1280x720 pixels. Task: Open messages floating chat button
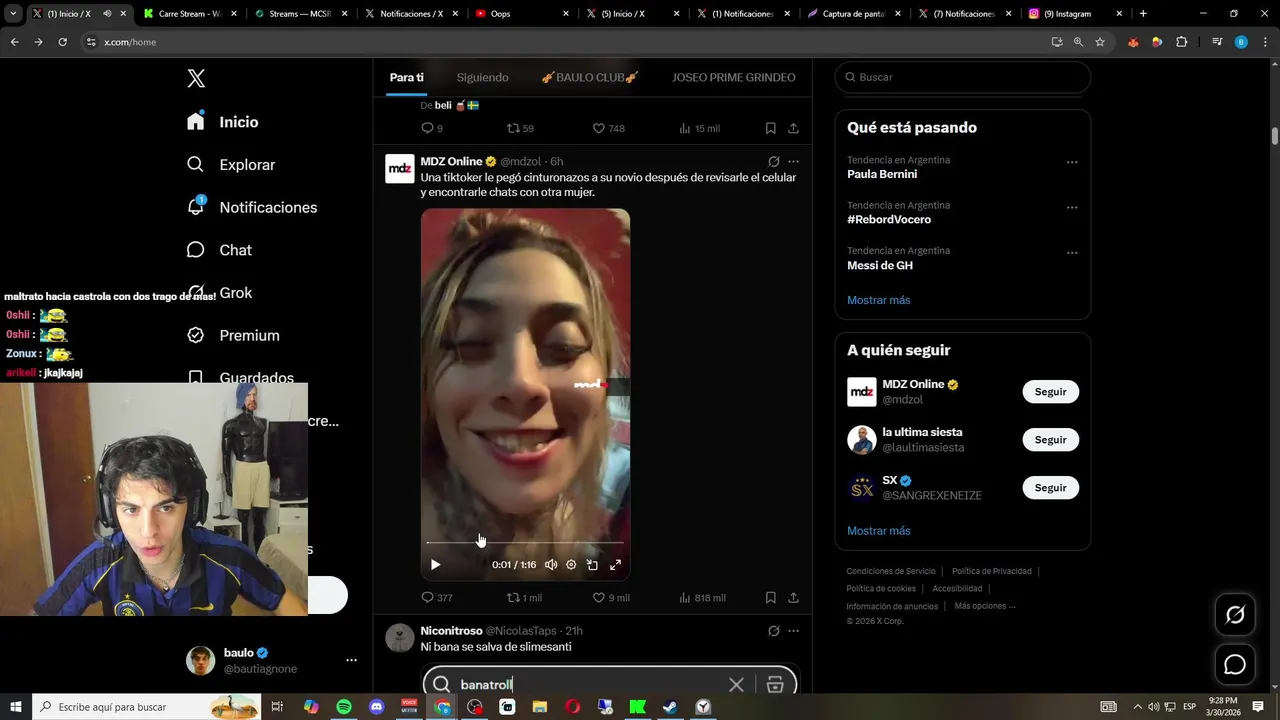coord(1235,665)
